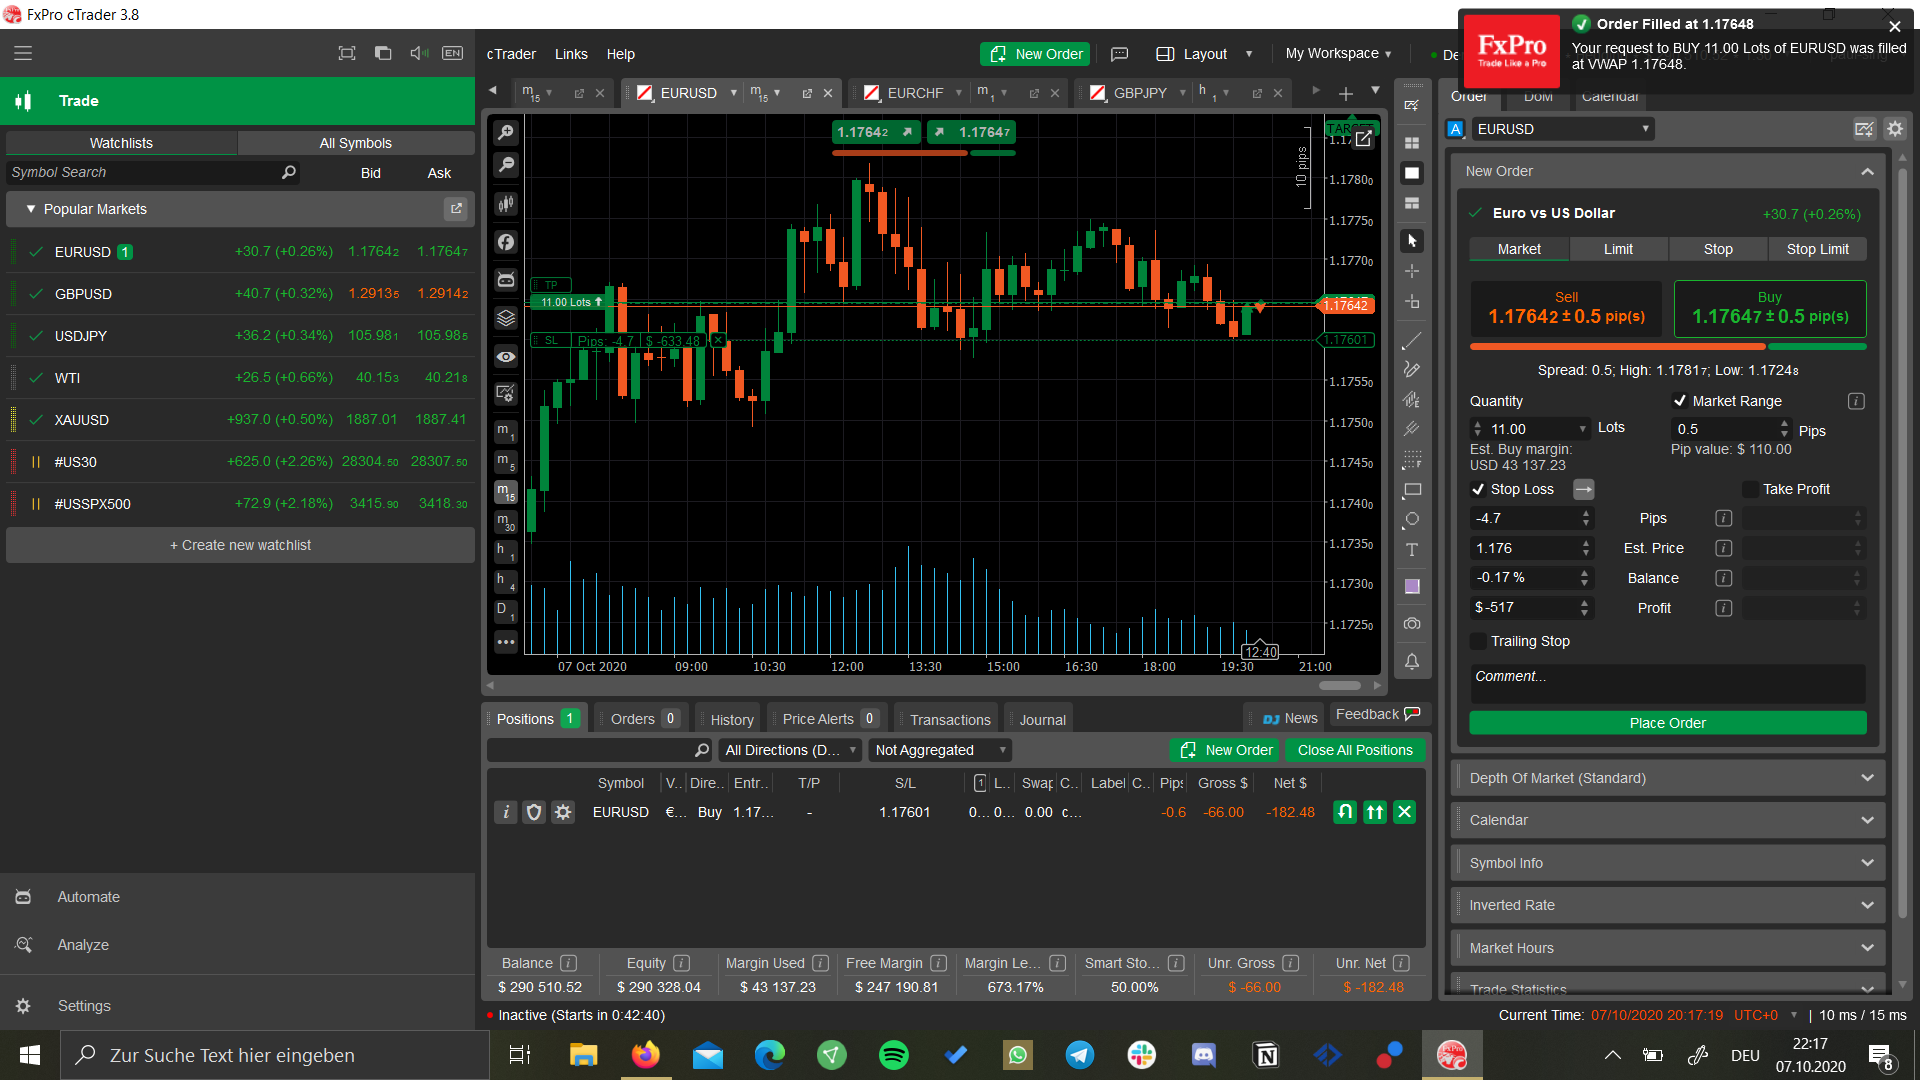
Task: Pick the purple color swatch tool
Action: (x=1411, y=587)
